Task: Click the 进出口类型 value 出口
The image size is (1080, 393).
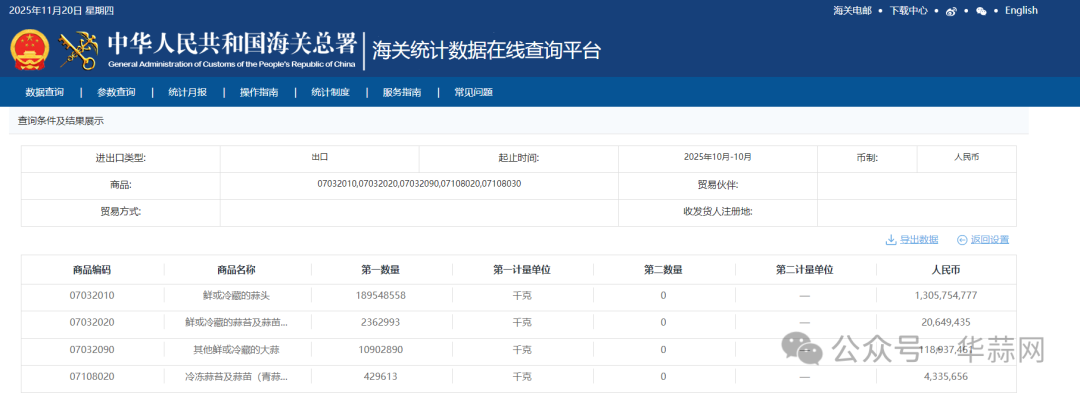Action: [x=320, y=157]
